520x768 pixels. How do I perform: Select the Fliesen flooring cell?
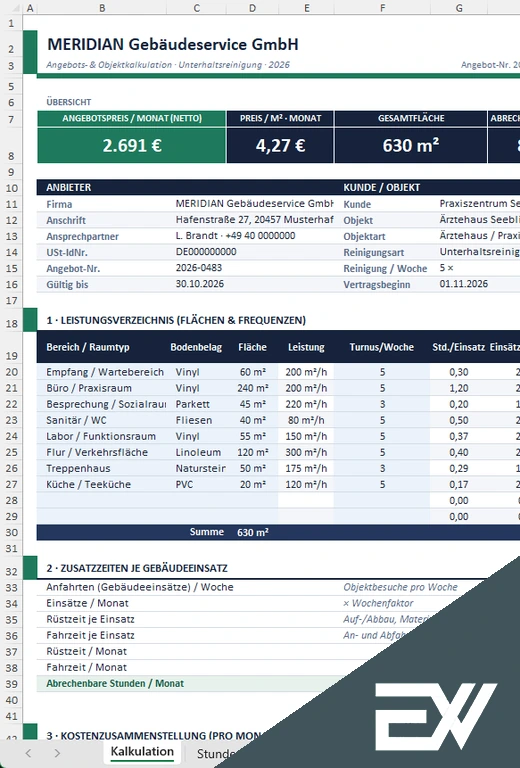[194, 420]
